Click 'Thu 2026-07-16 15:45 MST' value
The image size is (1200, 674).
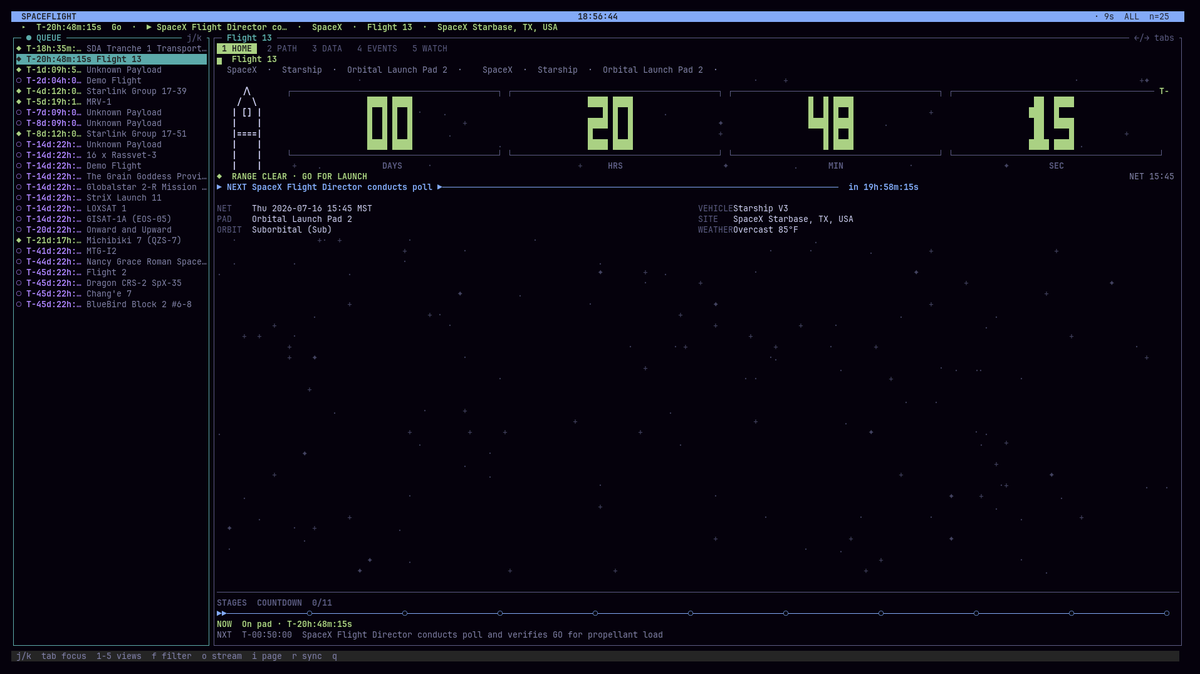312,209
